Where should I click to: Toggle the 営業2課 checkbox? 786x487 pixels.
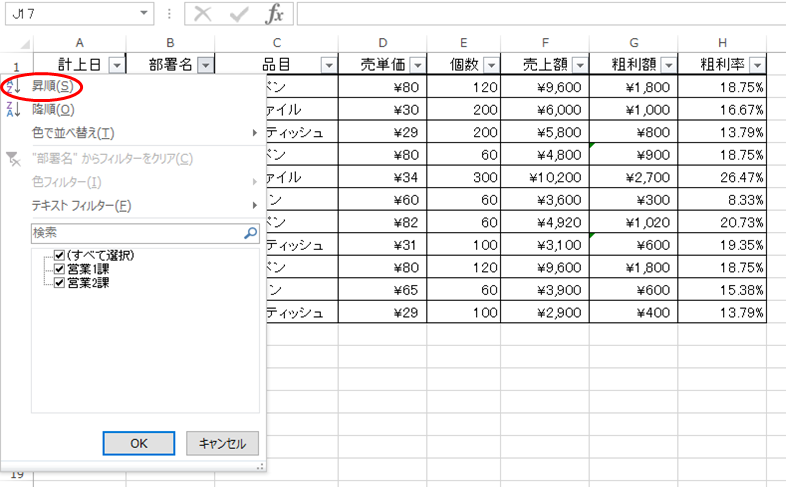pos(60,283)
